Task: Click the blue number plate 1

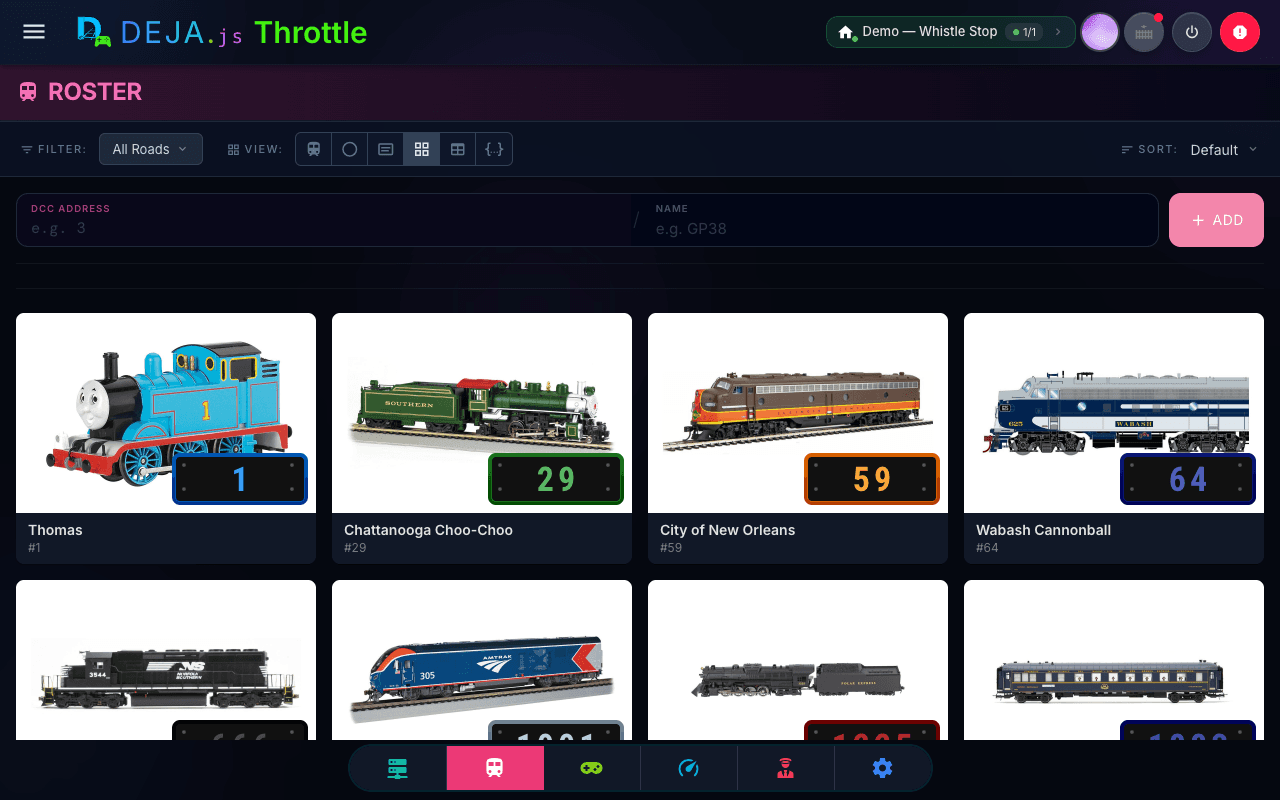Action: [240, 479]
